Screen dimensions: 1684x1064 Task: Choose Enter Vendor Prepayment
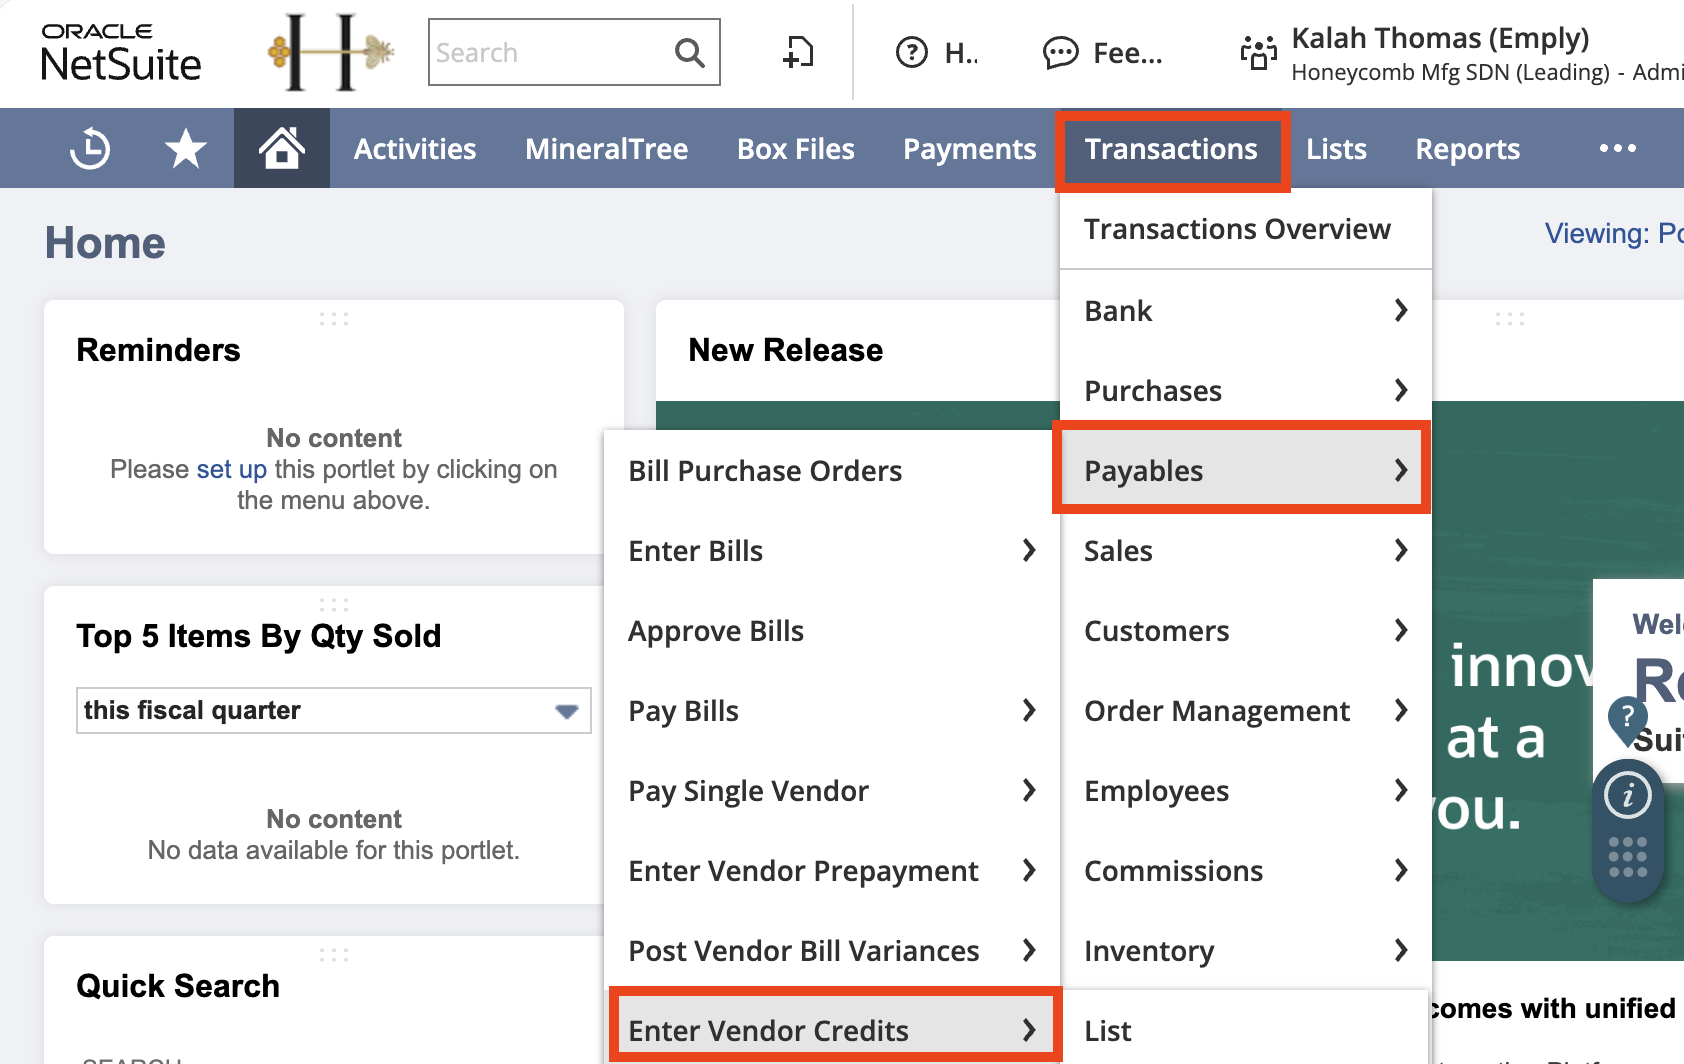(832, 870)
